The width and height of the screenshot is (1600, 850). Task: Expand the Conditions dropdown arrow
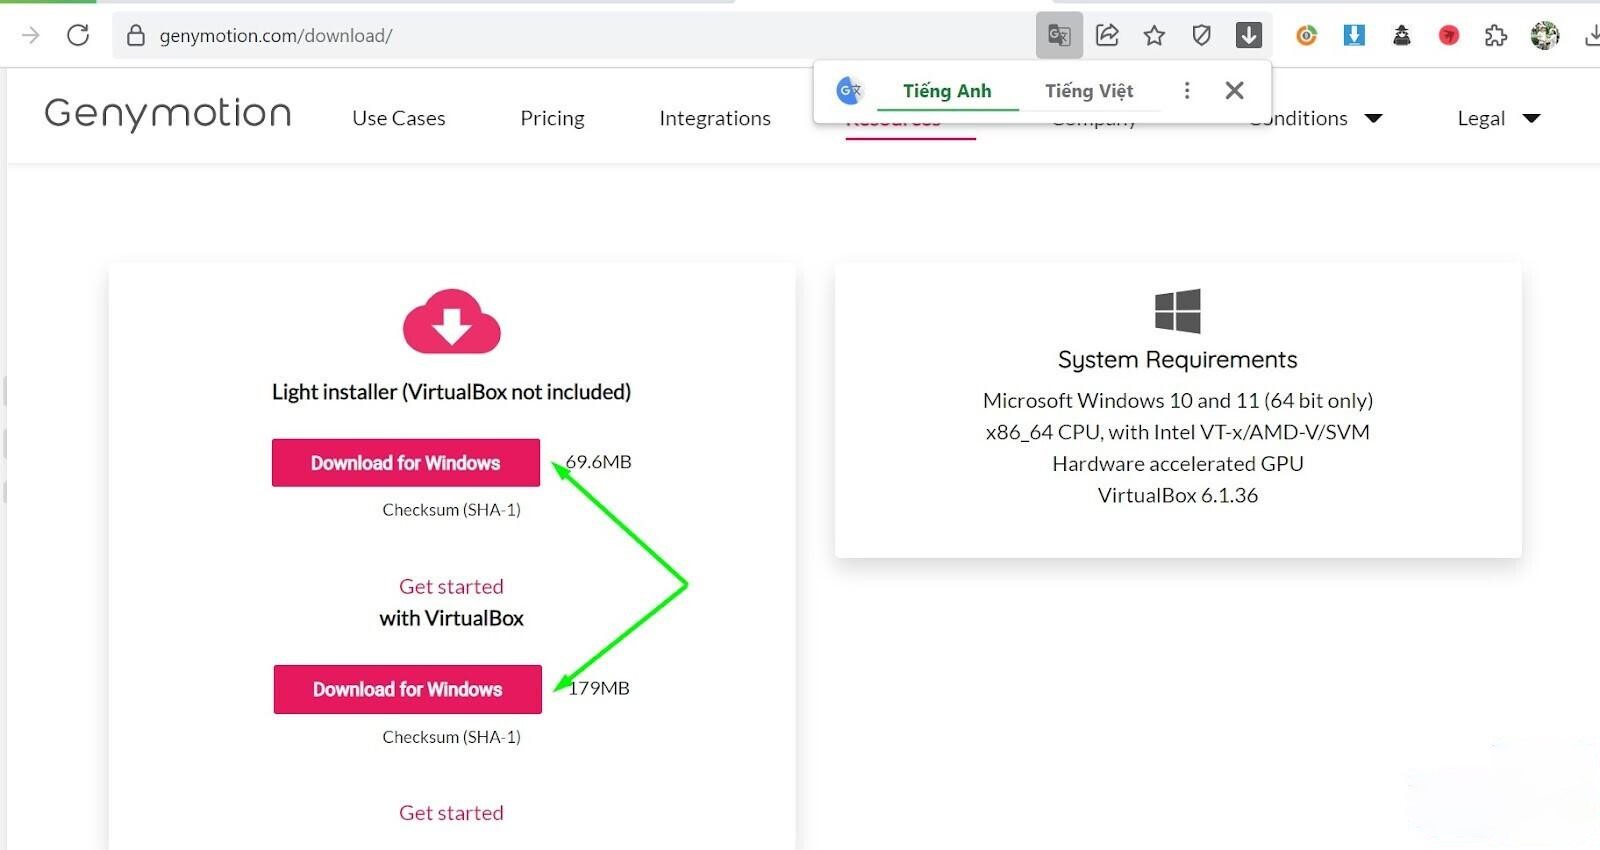1374,119
